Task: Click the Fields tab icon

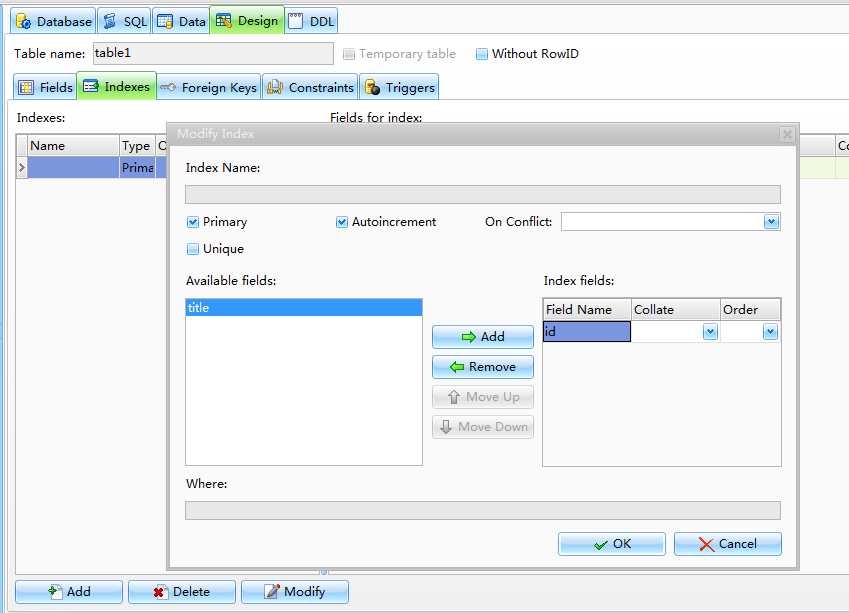Action: 26,87
